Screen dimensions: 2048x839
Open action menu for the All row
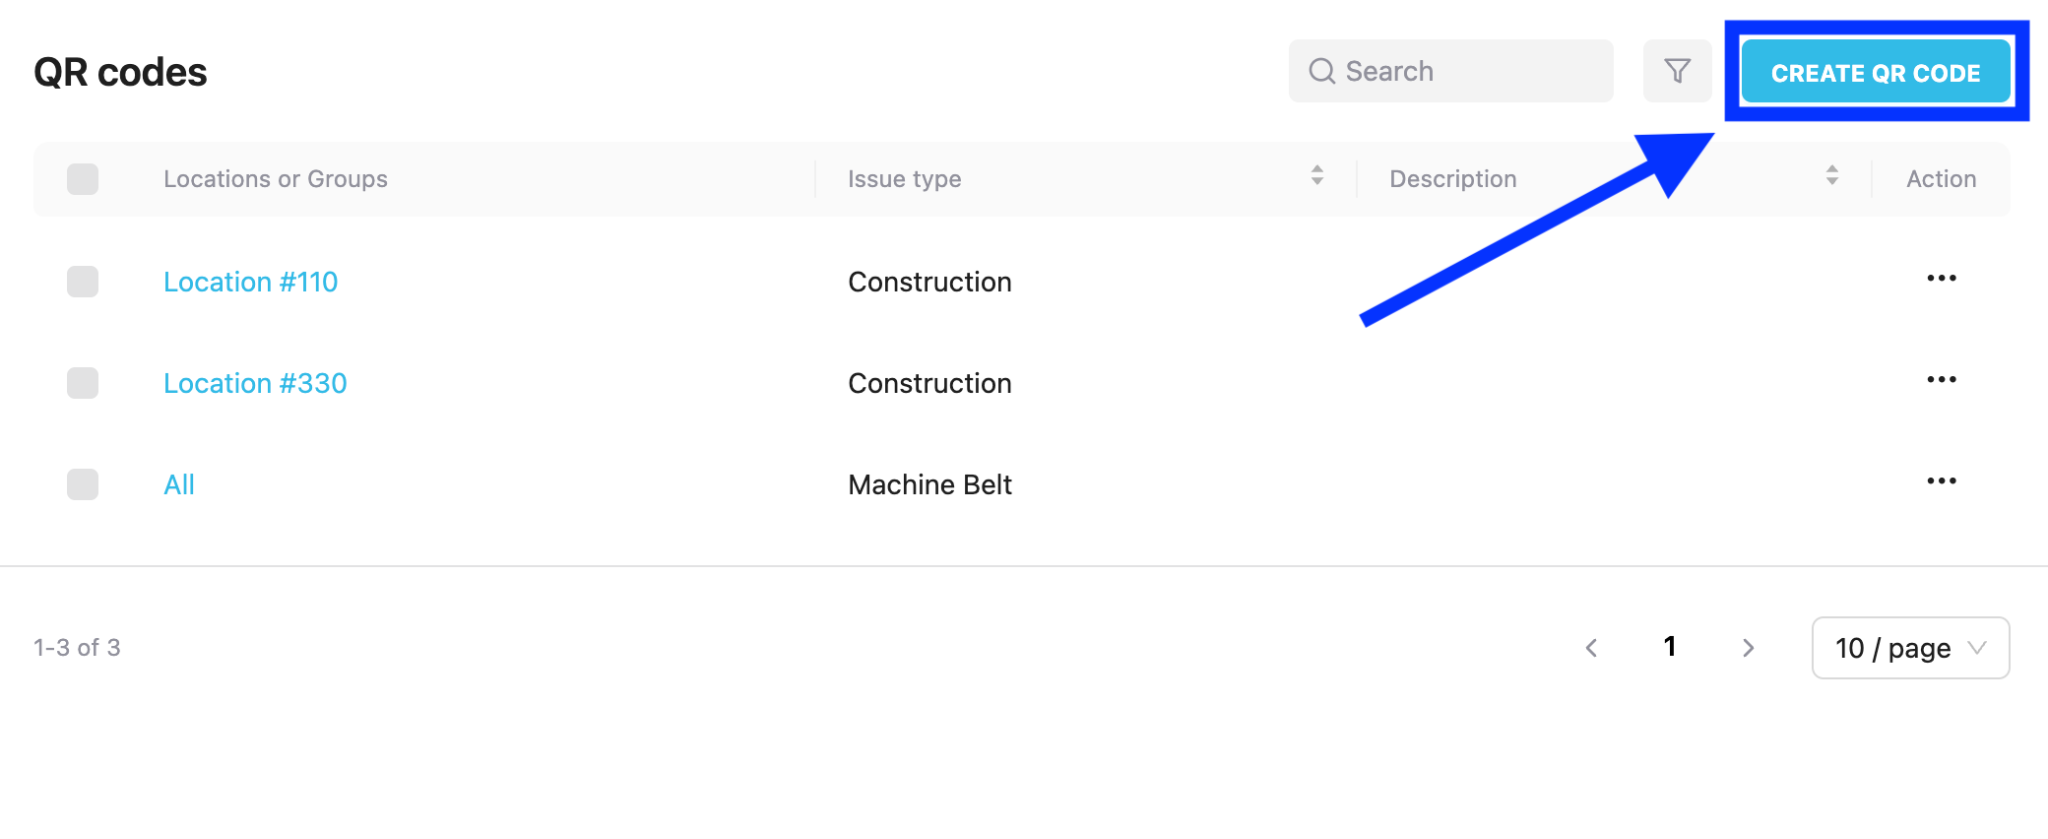(x=1941, y=481)
